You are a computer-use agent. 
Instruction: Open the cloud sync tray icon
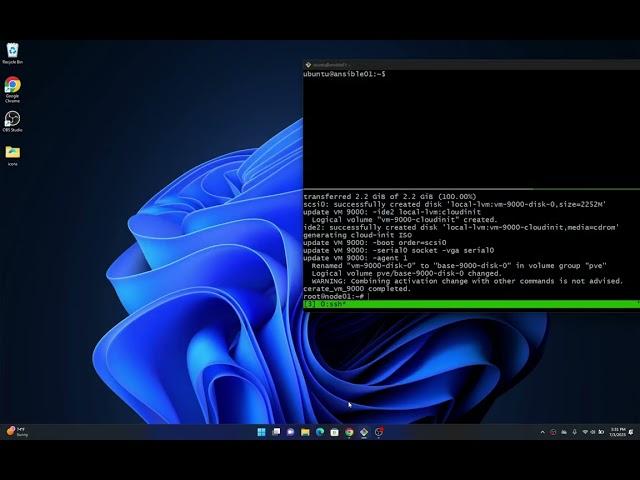(x=564, y=432)
